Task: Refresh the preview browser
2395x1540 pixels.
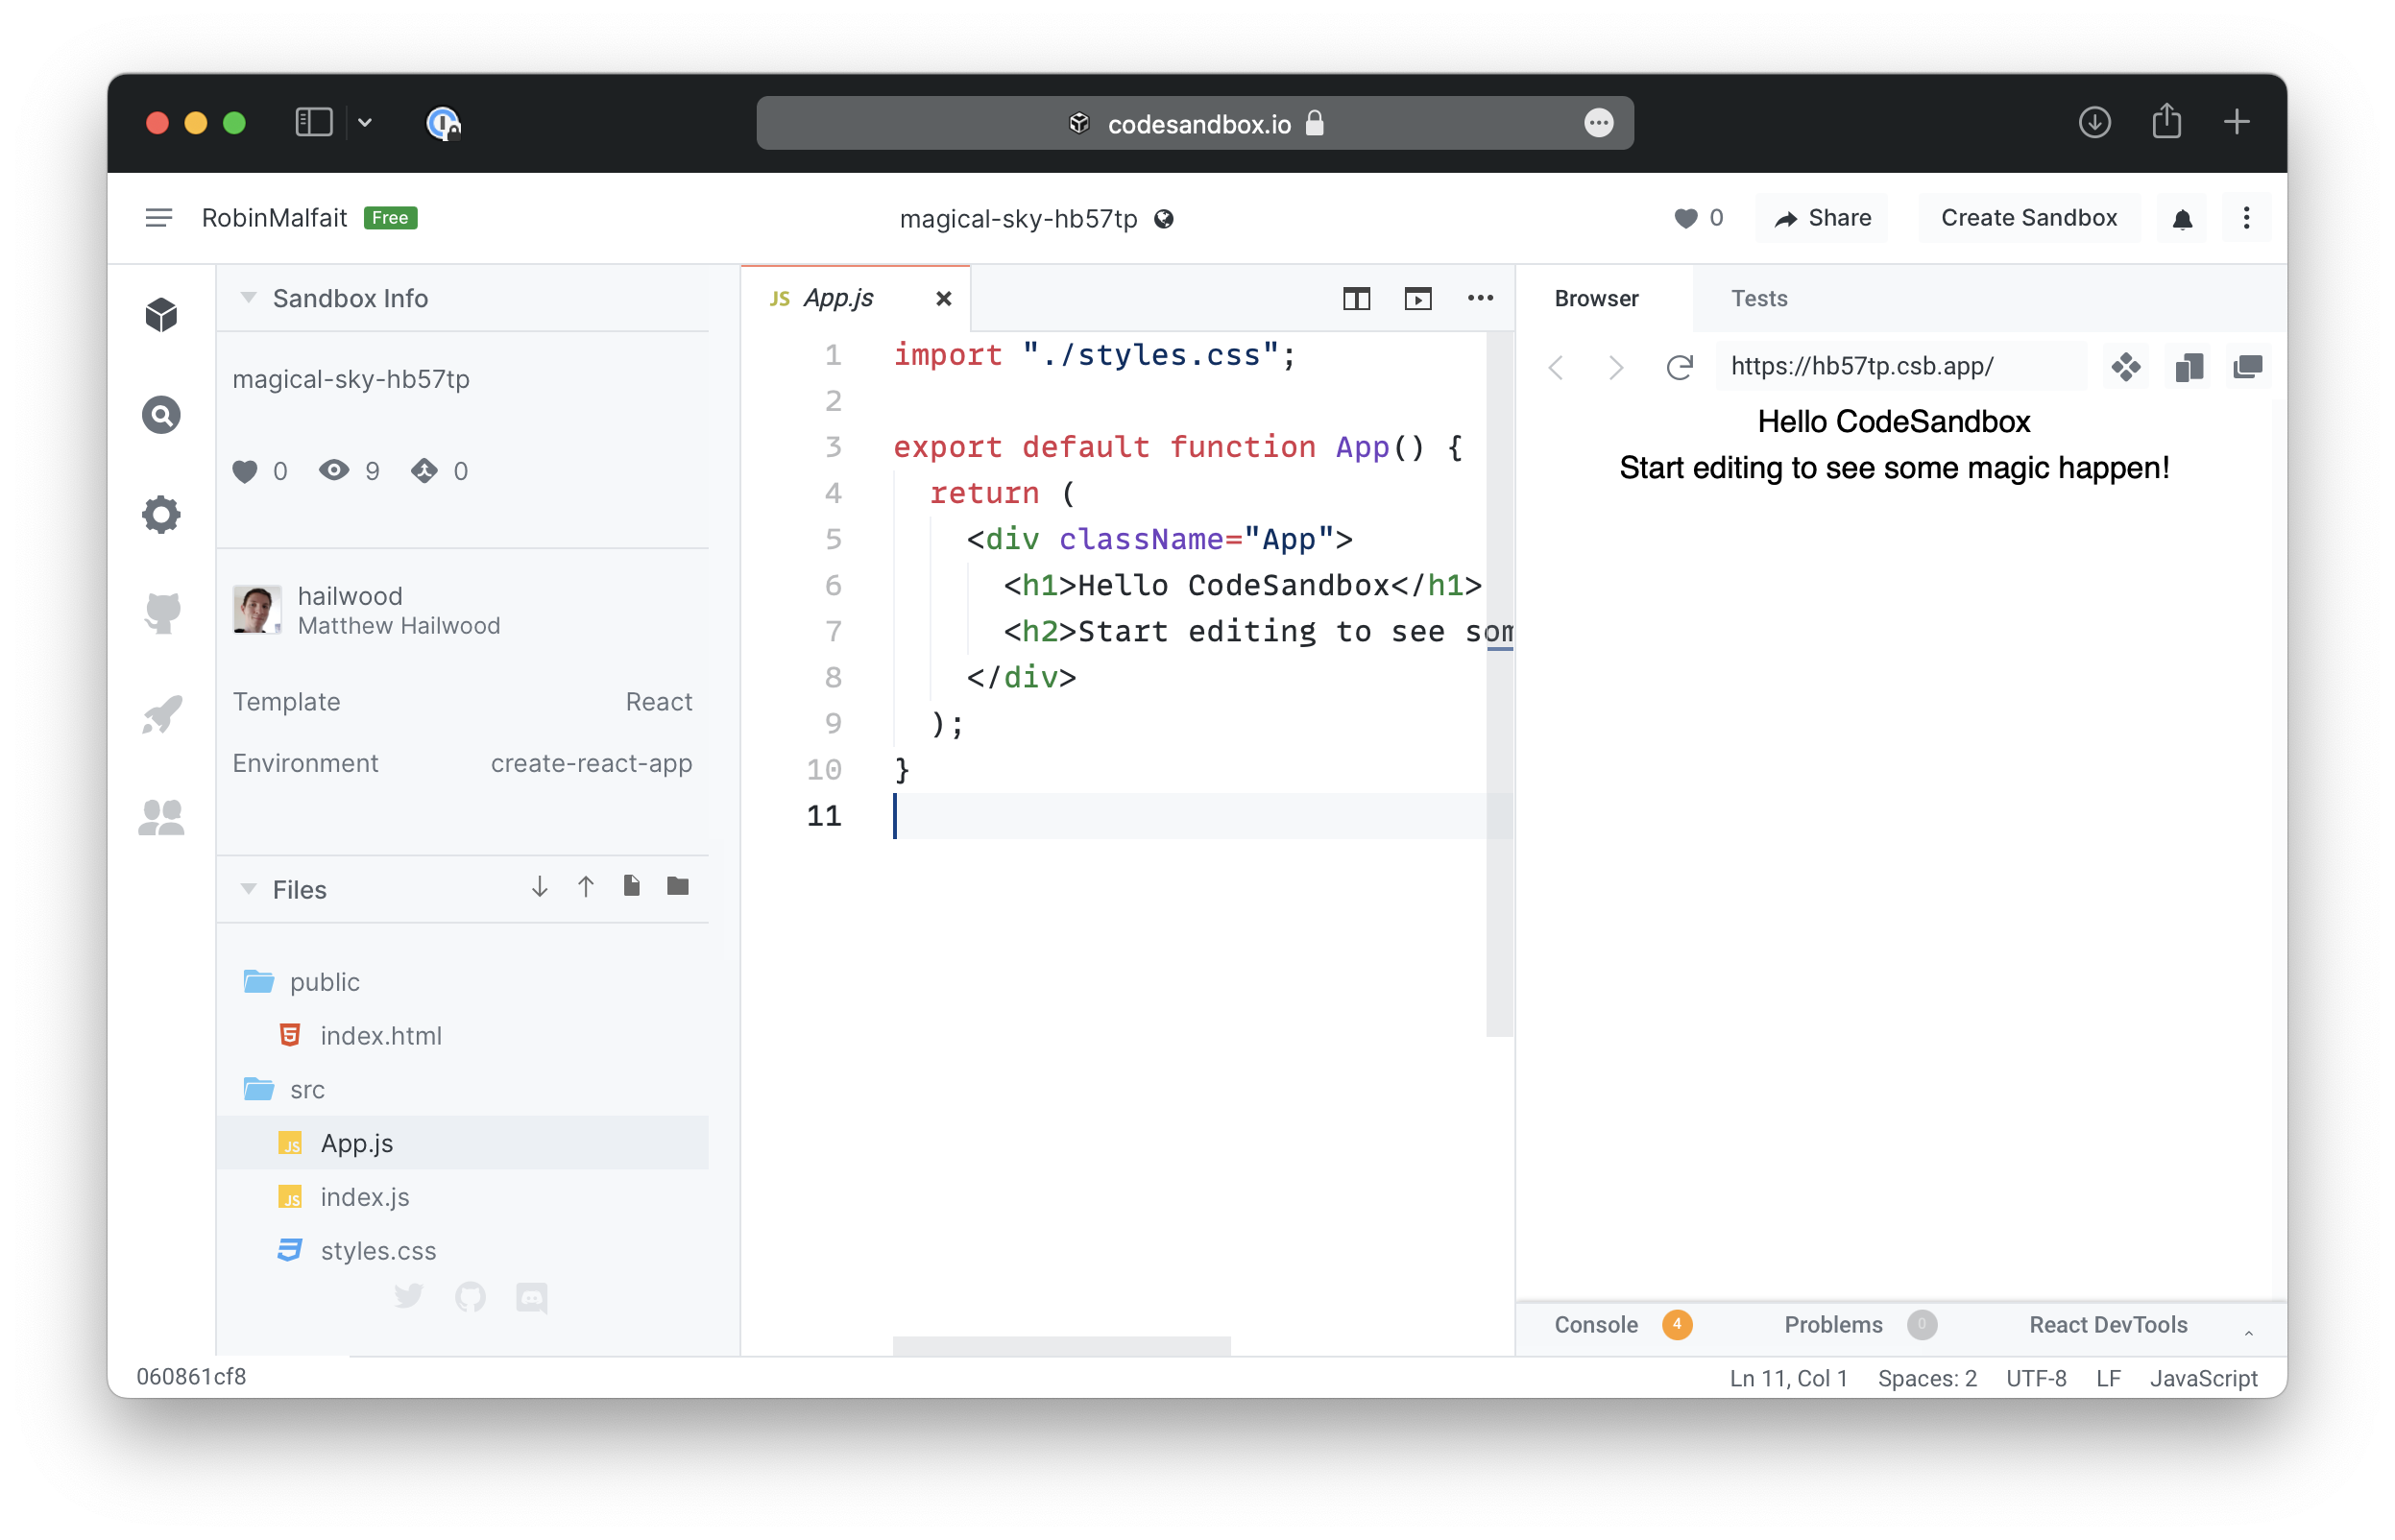Action: tap(1679, 367)
